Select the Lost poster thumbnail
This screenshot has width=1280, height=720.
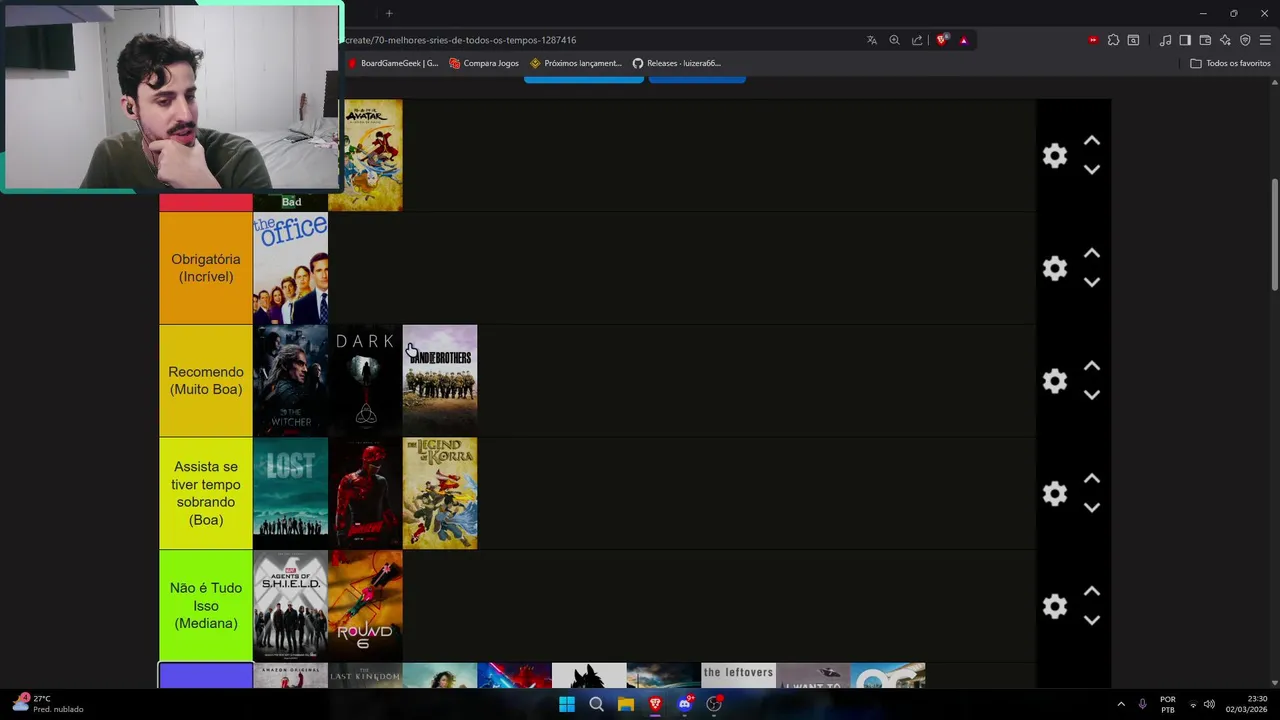point(290,494)
